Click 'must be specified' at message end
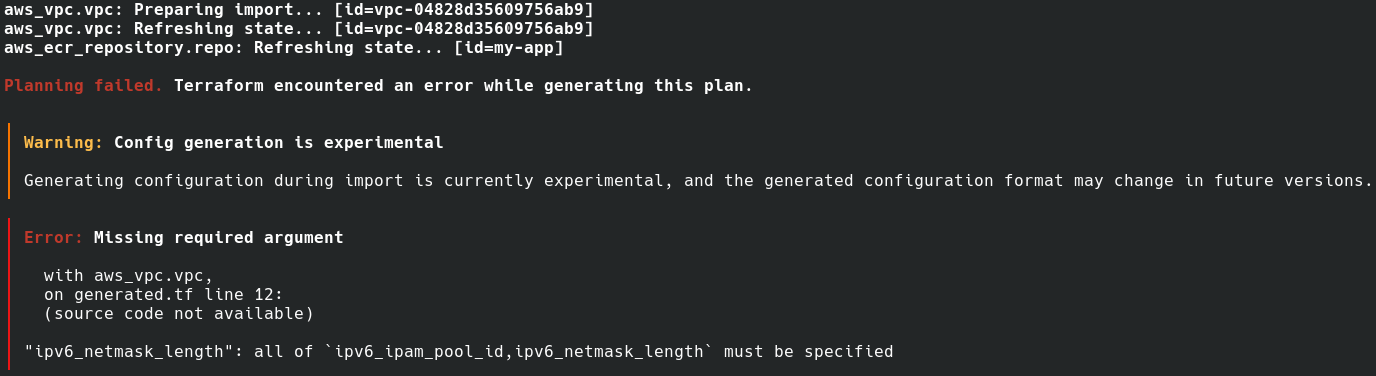The image size is (1376, 376). [x=809, y=352]
